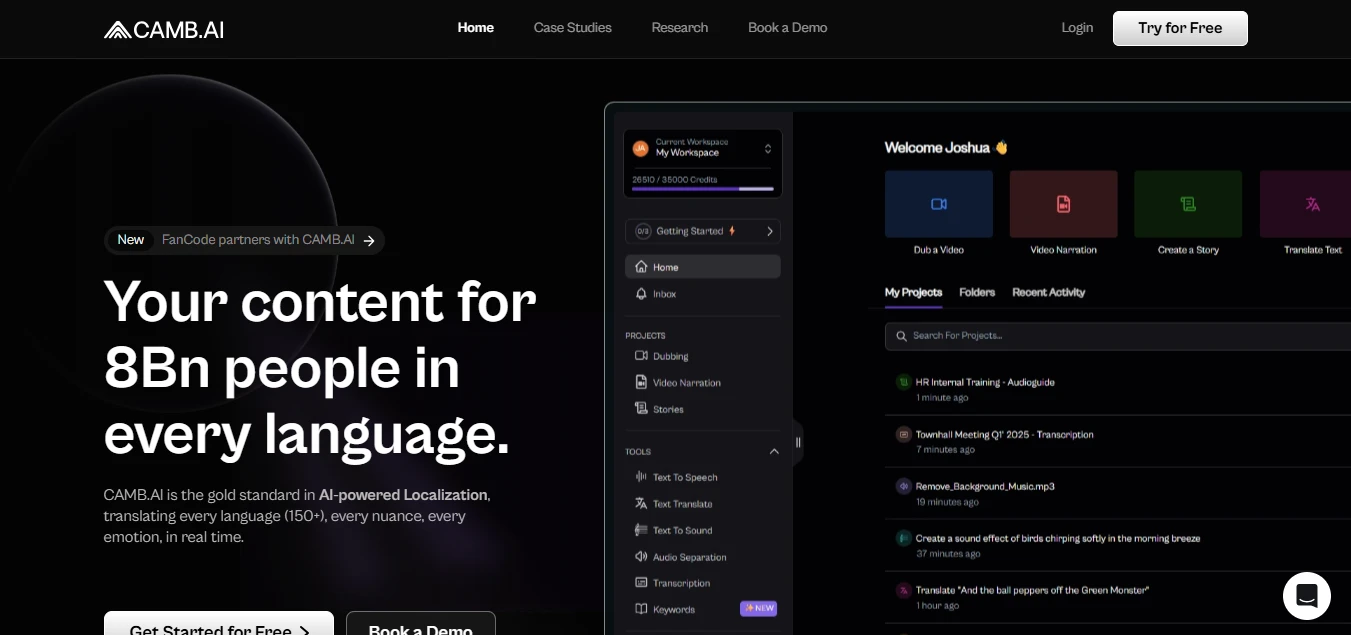The height and width of the screenshot is (635, 1351).
Task: Click the 'Welcome Joshua' heading
Action: point(946,148)
